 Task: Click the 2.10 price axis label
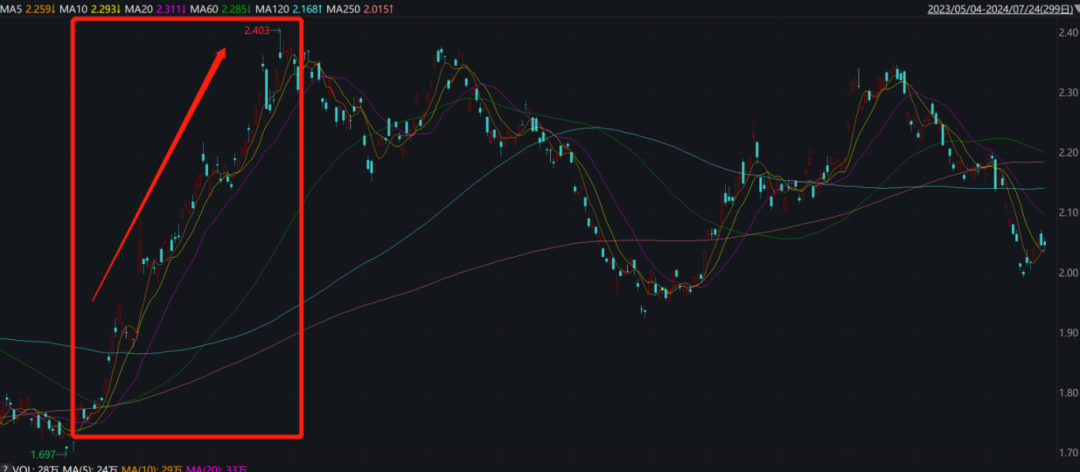pos(1069,212)
